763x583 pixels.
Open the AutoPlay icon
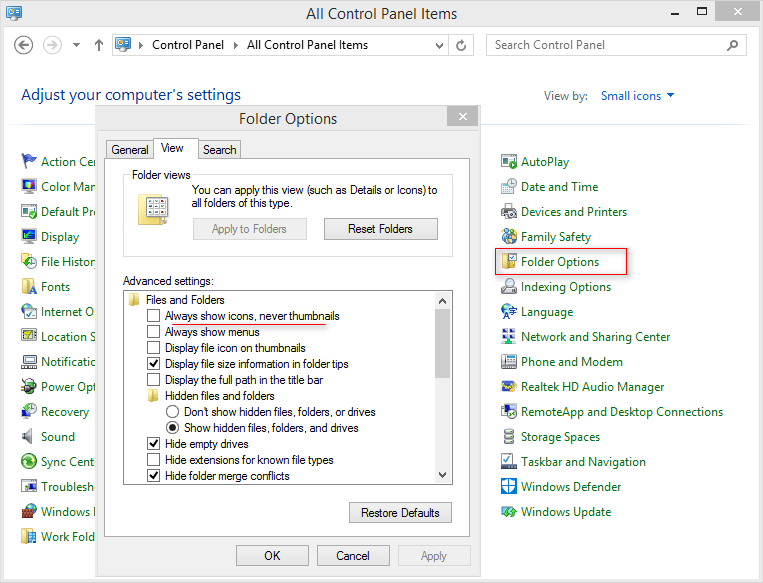tap(509, 161)
